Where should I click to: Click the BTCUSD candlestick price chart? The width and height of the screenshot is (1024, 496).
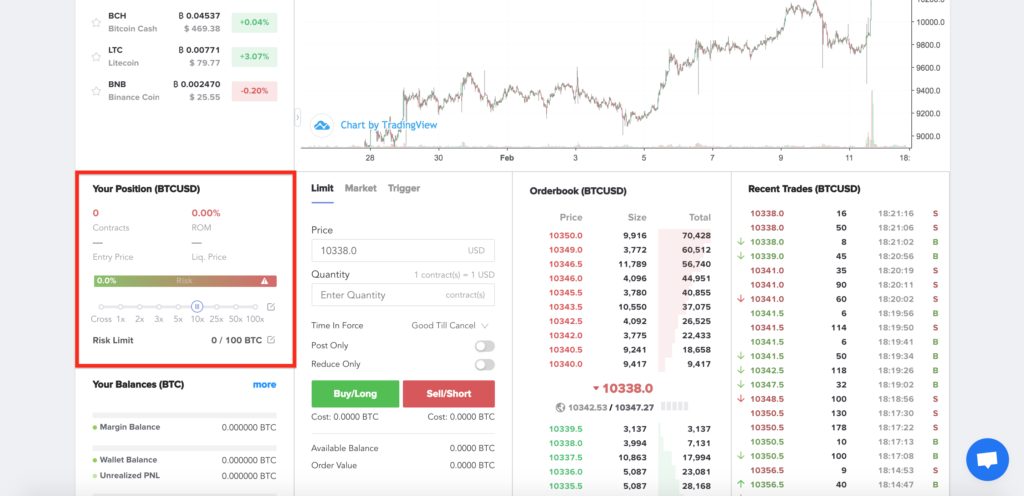tap(604, 75)
